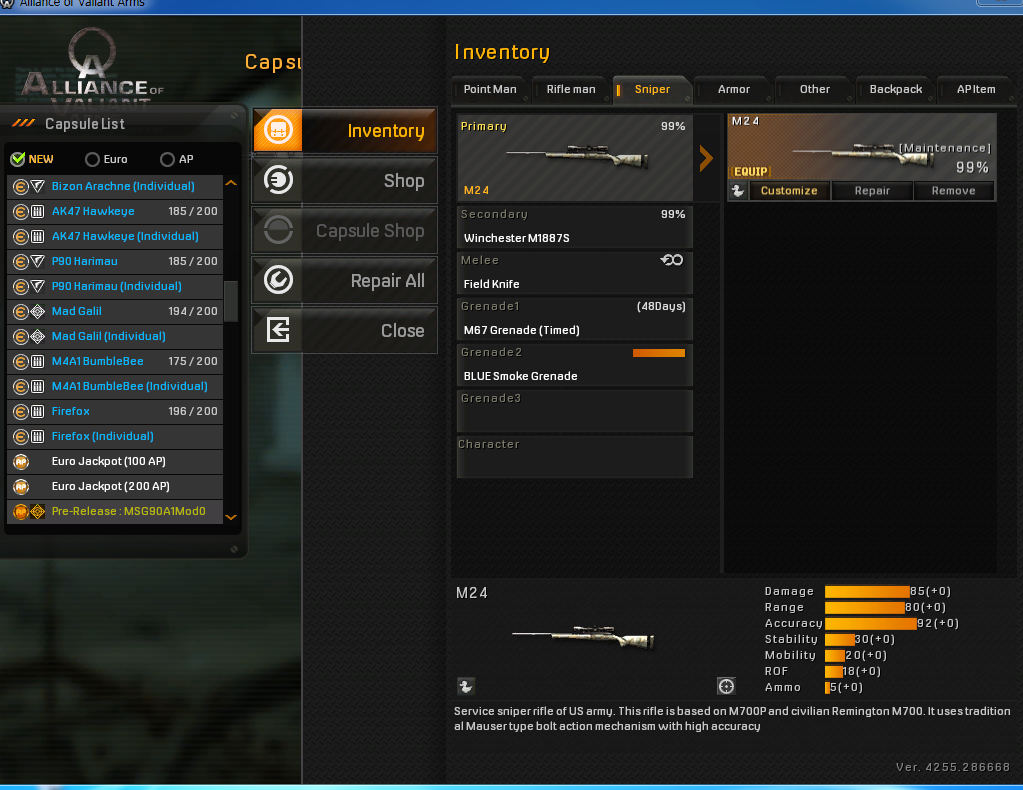Click AP coin icon on Euro Jackpot (100 AP)
Viewport: 1023px width, 790px height.
click(21, 462)
